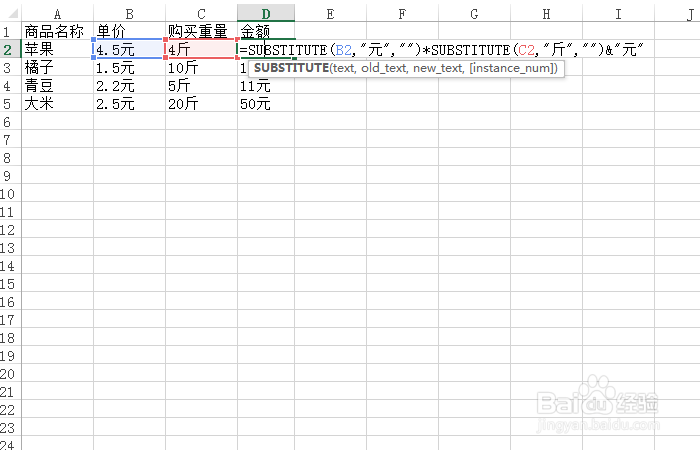The height and width of the screenshot is (450, 700).
Task: Click weight cell 10斤
Action: coord(201,67)
